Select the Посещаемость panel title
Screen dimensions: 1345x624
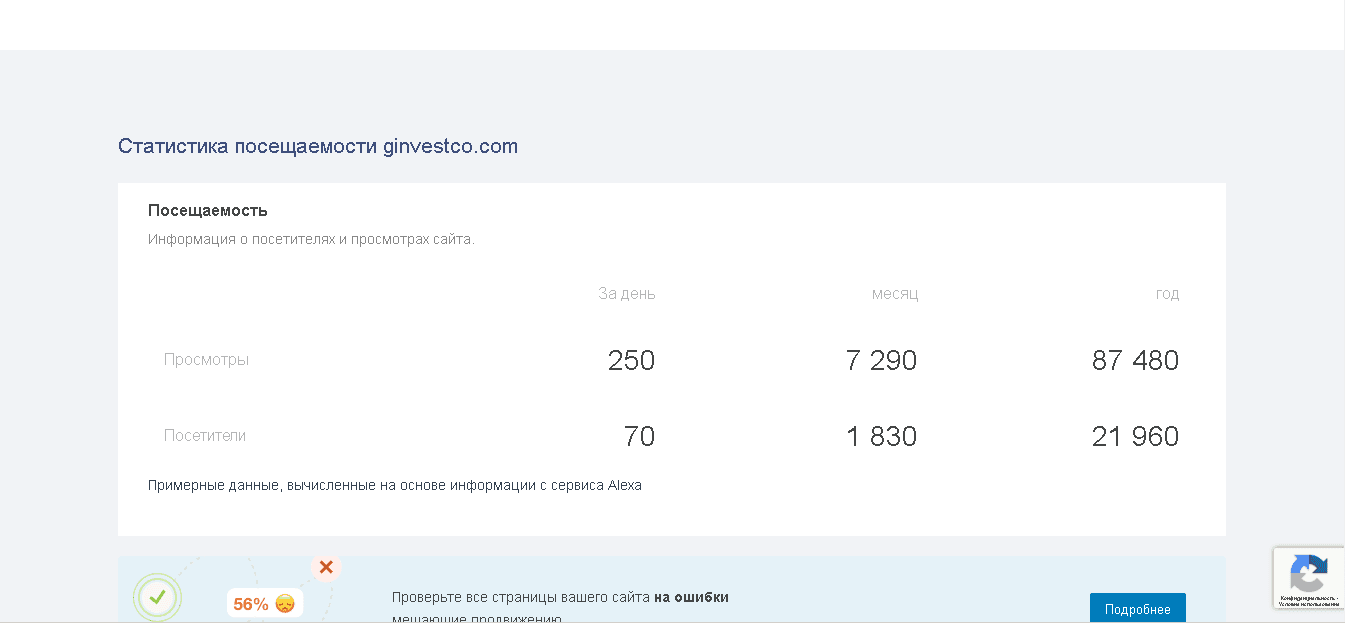pyautogui.click(x=207, y=210)
